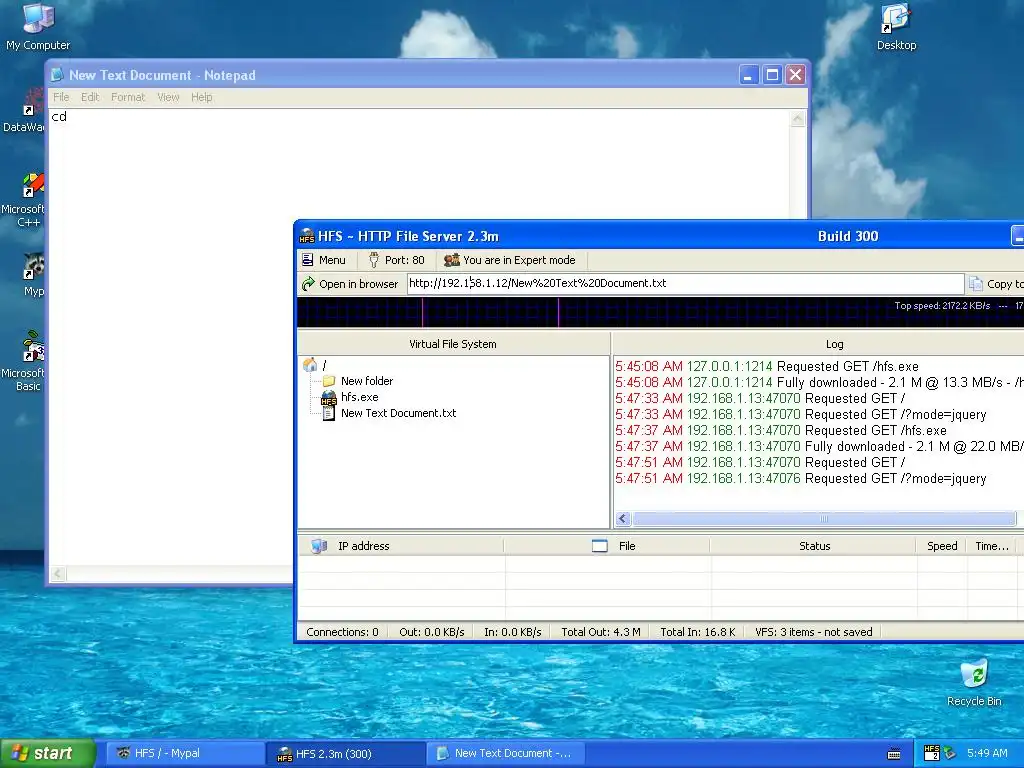The image size is (1024, 768).
Task: Click log entry Requested GET /hfs.exe at 5:47:37
Action: (x=780, y=430)
